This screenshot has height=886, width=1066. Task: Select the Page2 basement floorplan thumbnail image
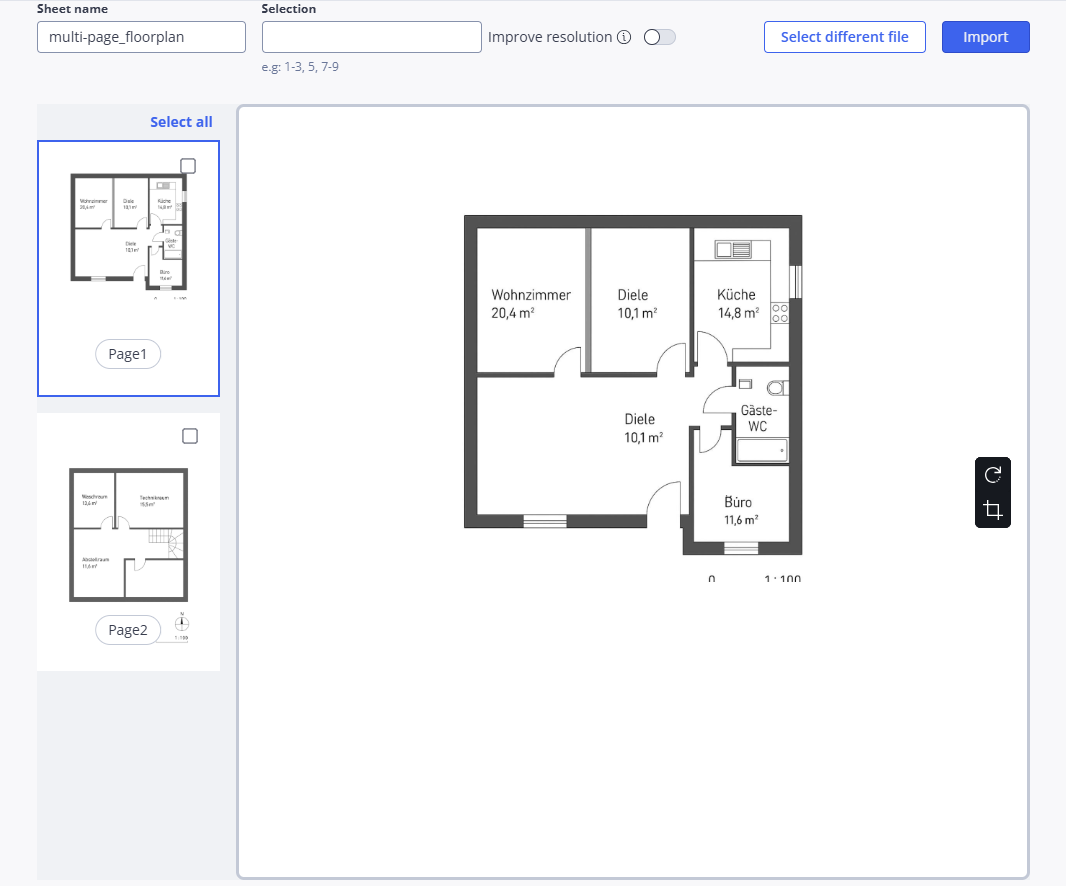click(x=127, y=534)
